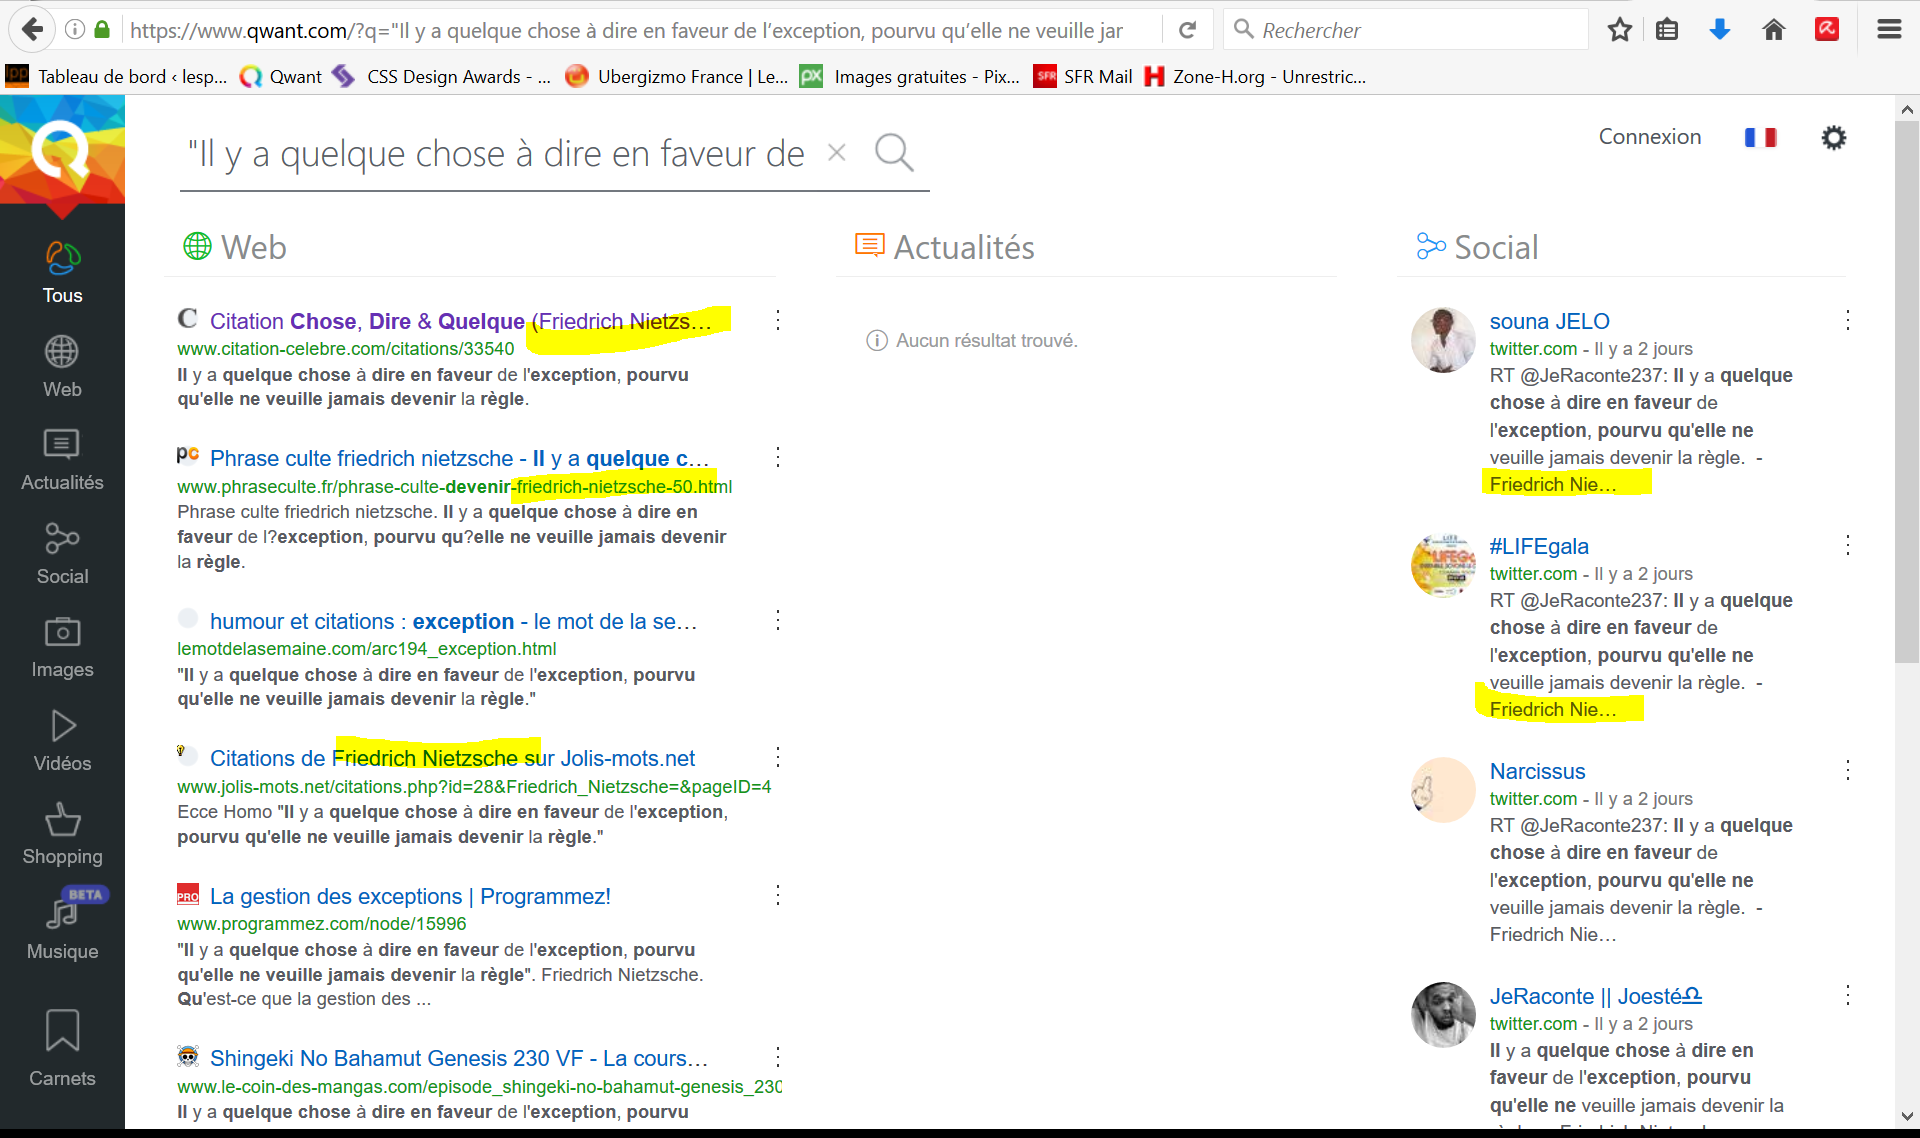Change language via French flag
Viewport: 1920px width, 1138px height.
[x=1760, y=137]
